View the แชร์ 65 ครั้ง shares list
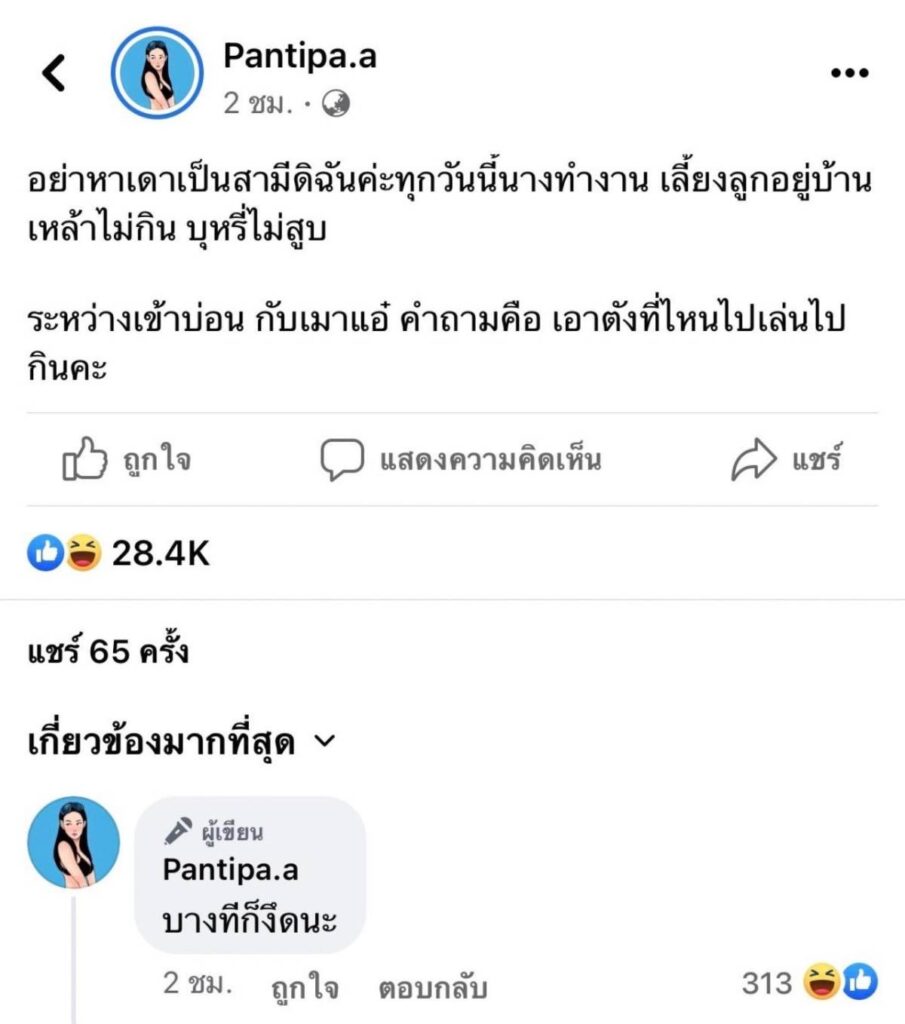The width and height of the screenshot is (905, 1024). pos(108,652)
